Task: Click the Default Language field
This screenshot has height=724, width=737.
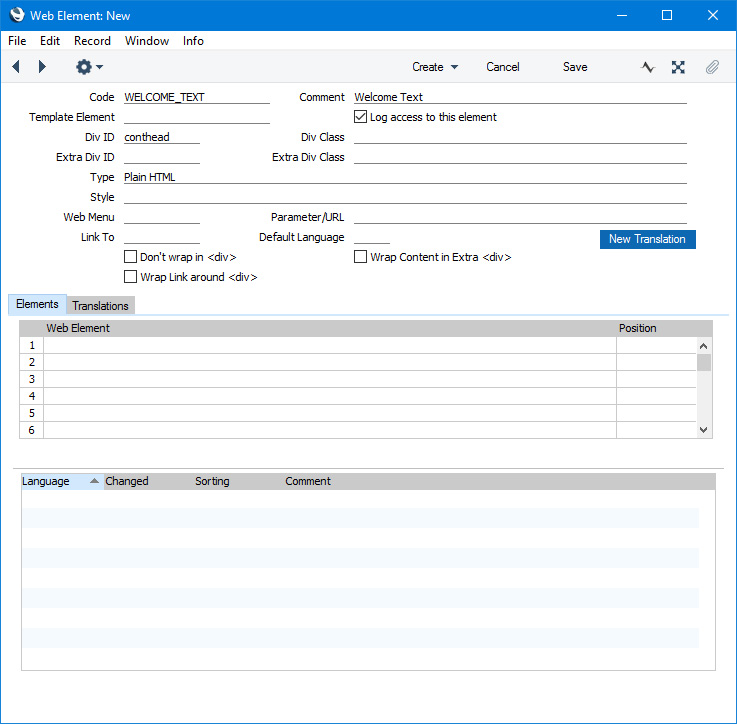Action: point(372,237)
